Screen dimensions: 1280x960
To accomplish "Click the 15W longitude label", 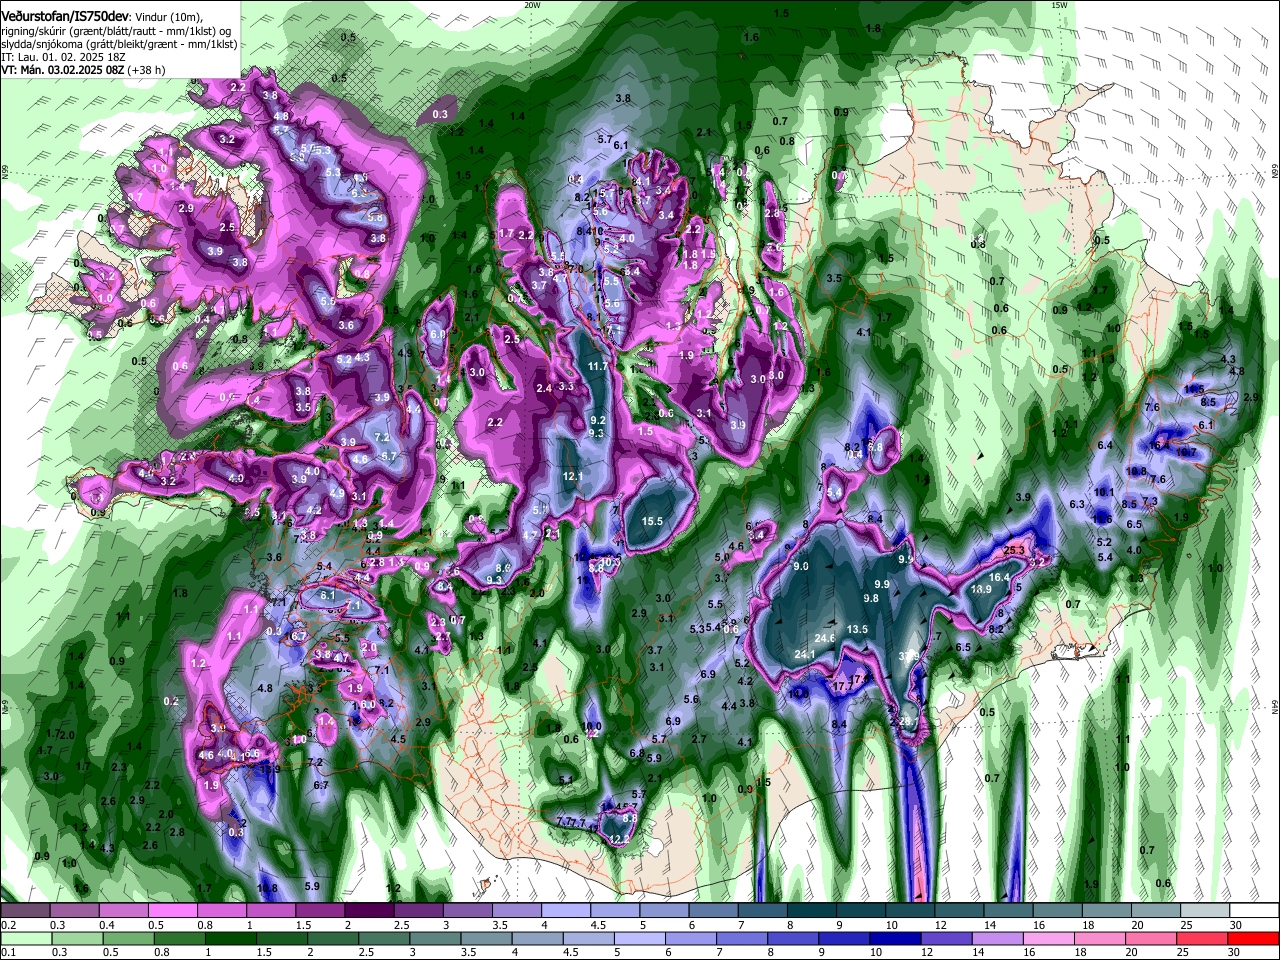I will click(x=1059, y=4).
